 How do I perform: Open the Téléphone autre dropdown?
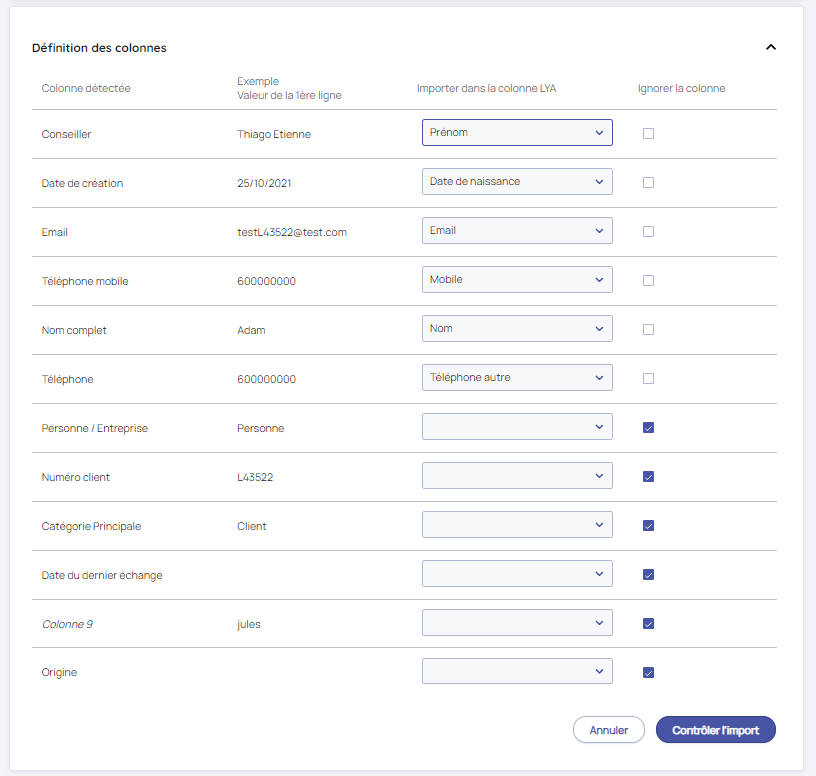[x=517, y=378]
